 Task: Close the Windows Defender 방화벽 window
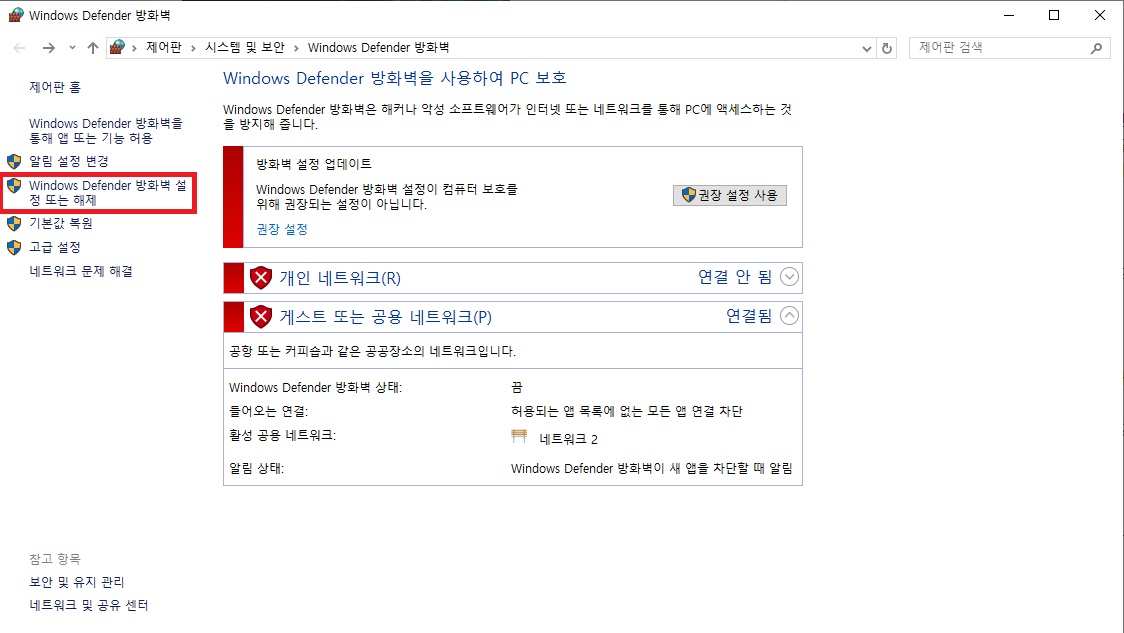1100,15
